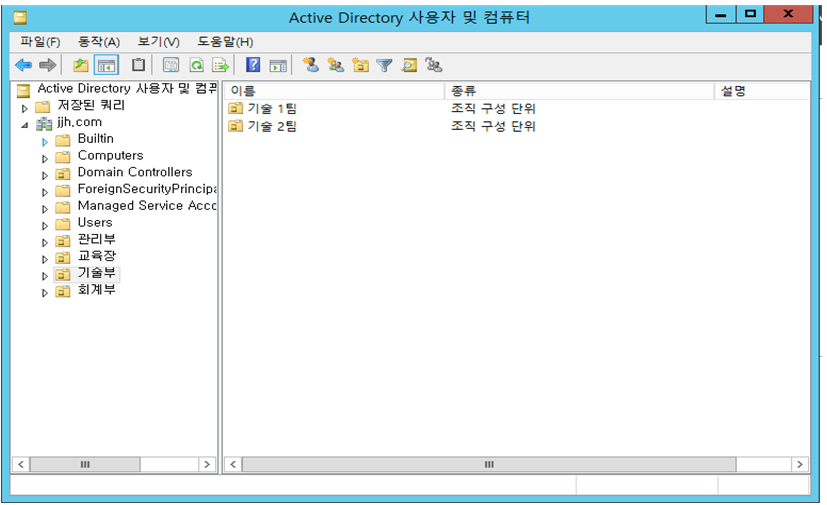Image resolution: width=827 pixels, height=505 pixels.
Task: Select the Users tree item
Action: point(95,222)
